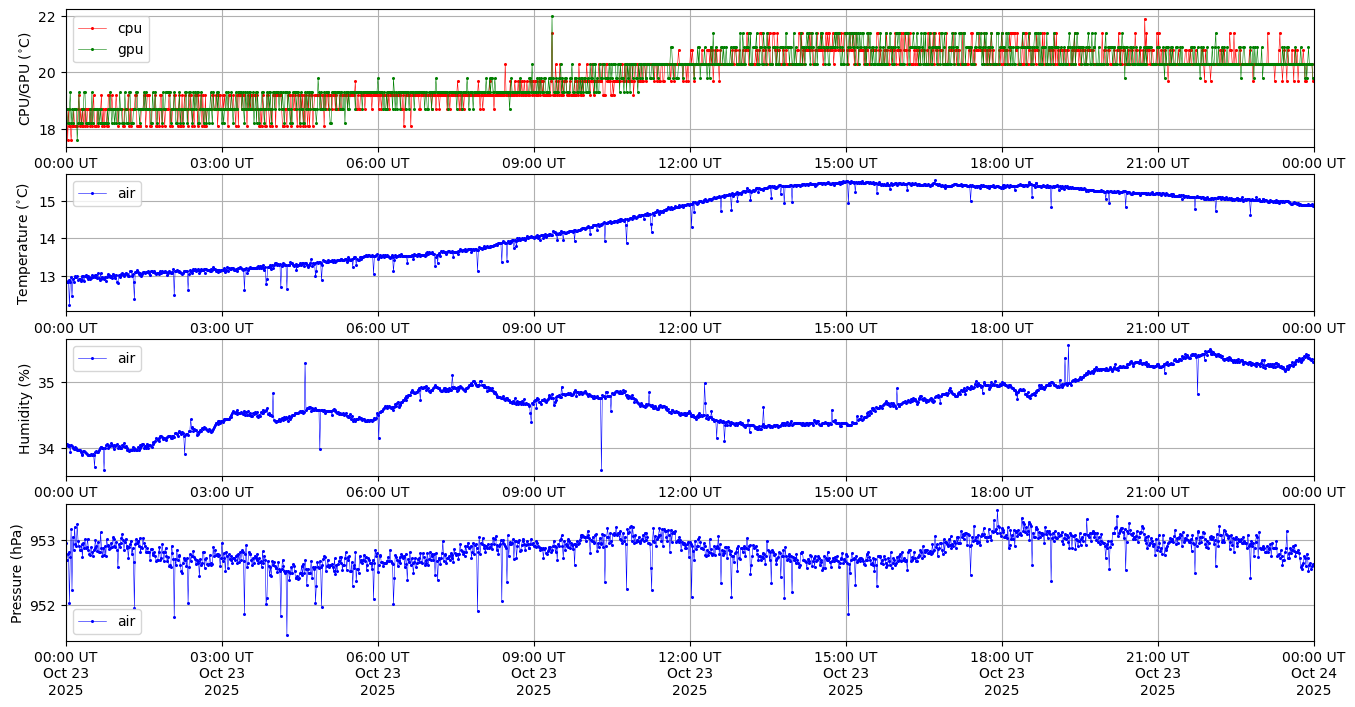
Task: Click 09:00 UT tick under the CPU/GPU plot
Action: click(533, 163)
